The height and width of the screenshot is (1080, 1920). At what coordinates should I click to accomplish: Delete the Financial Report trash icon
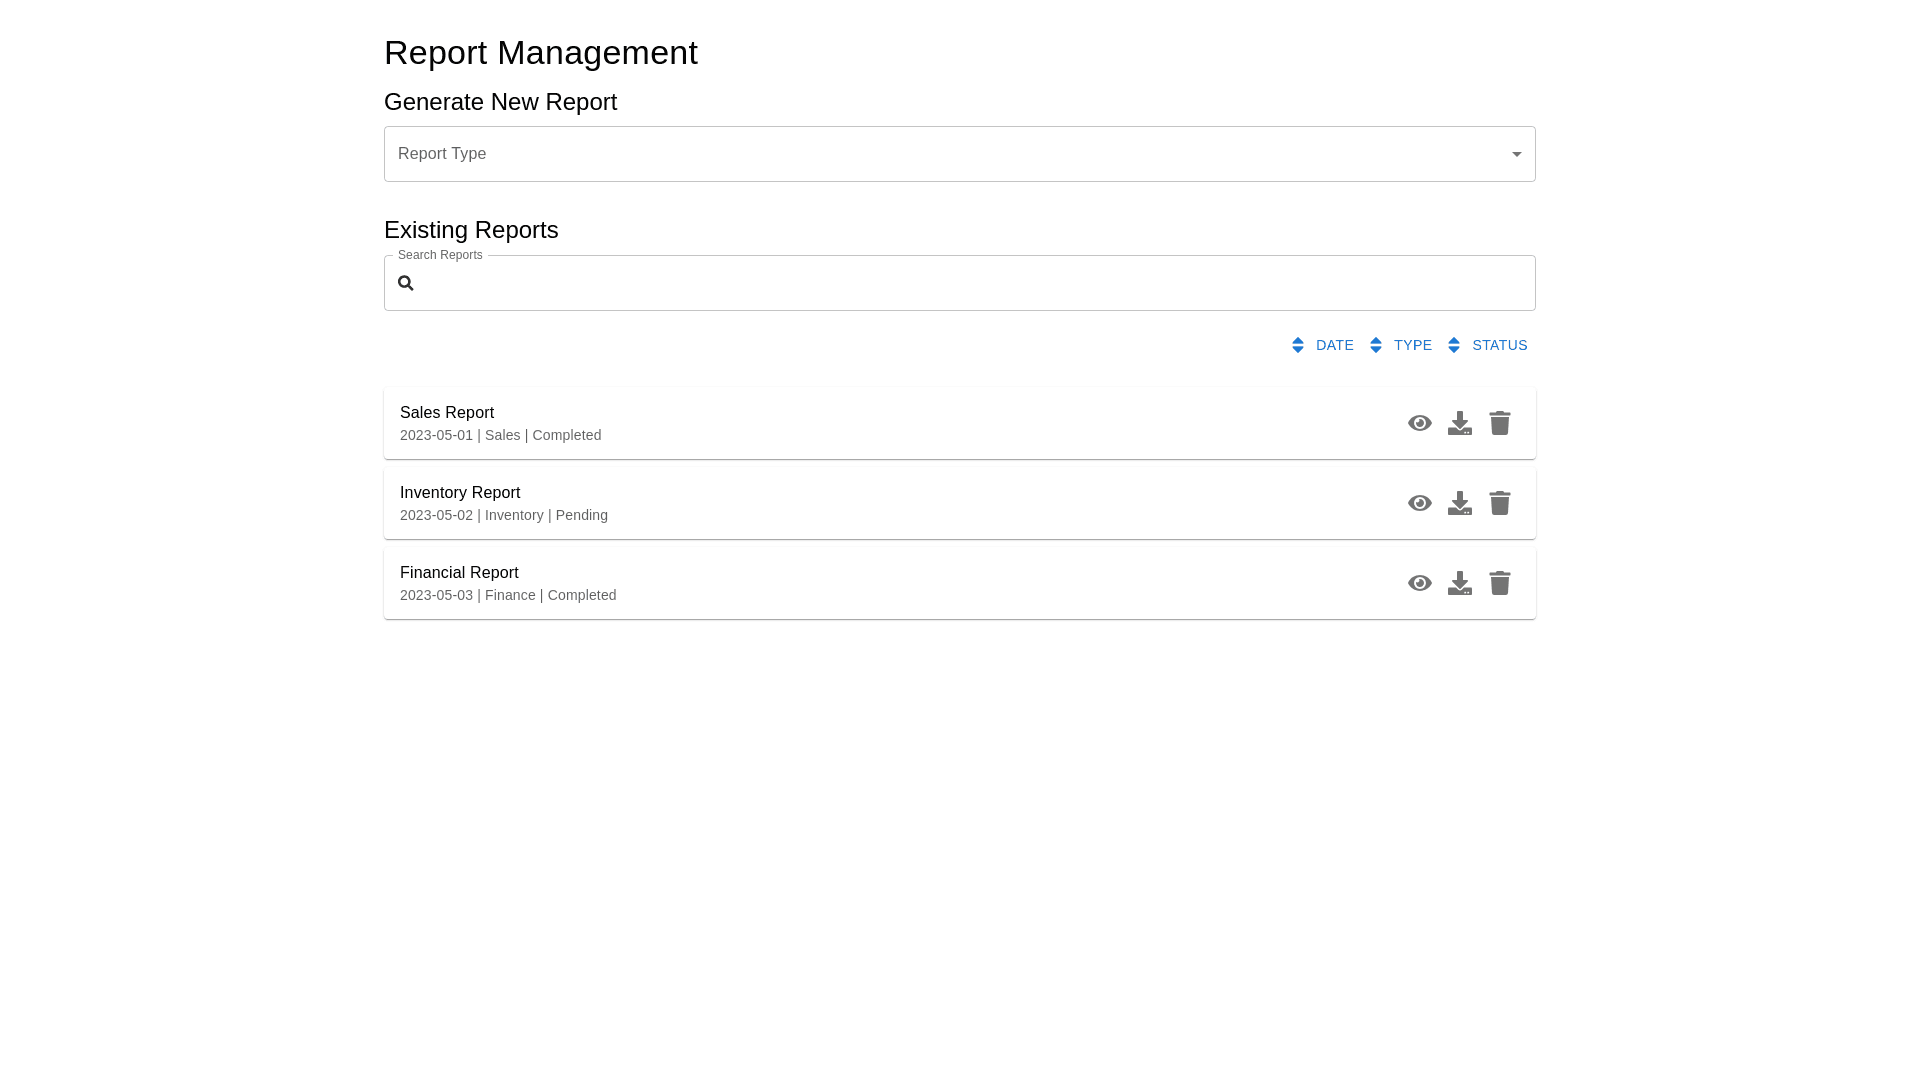coord(1499,583)
